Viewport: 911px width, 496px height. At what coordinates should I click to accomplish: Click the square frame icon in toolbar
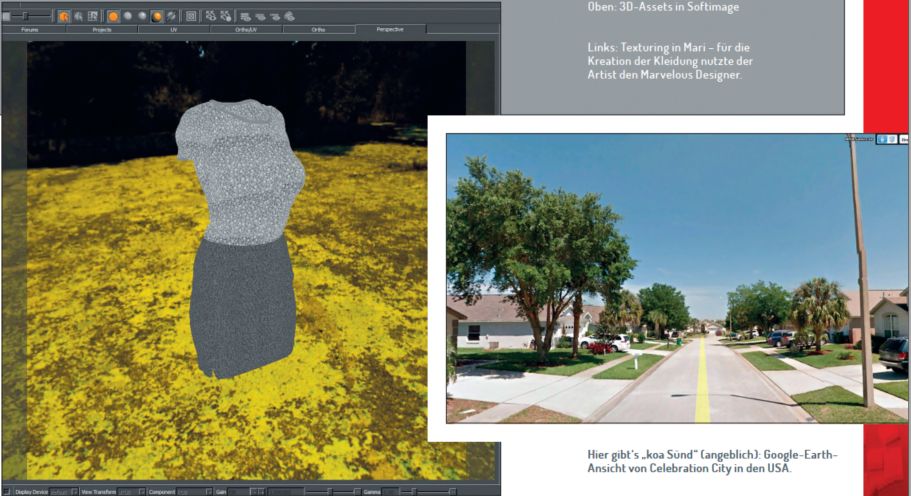pyautogui.click(x=191, y=16)
